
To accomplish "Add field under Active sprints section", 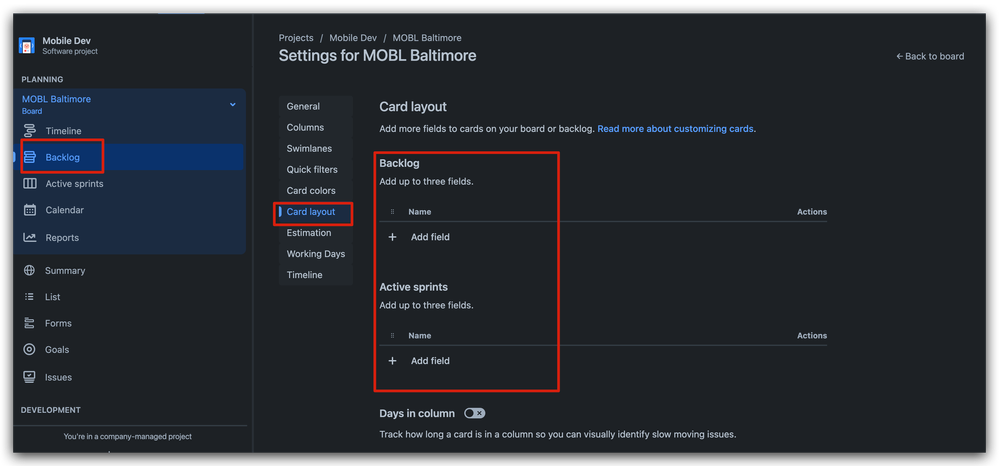I will 419,361.
